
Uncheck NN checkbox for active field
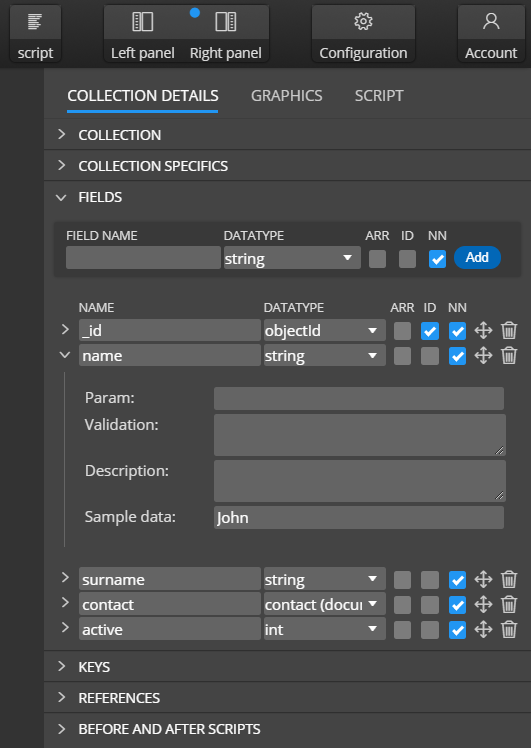point(458,630)
